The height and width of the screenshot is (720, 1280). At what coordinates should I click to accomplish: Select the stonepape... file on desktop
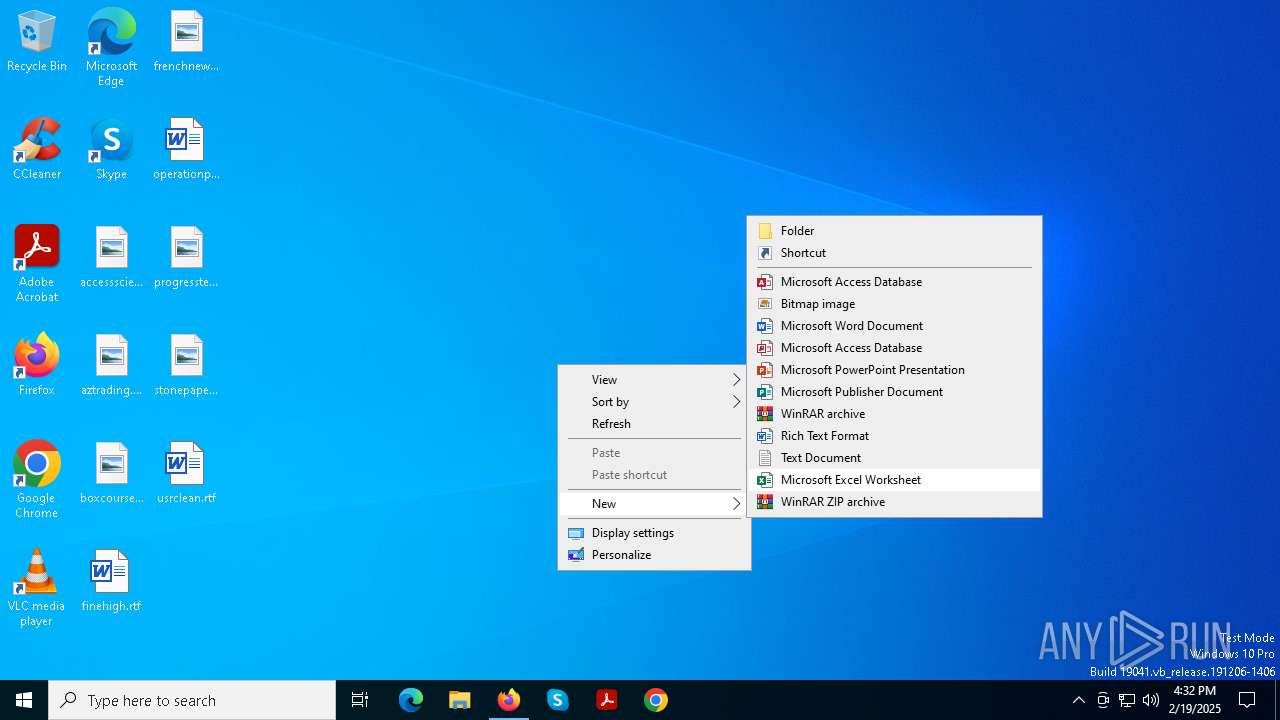click(186, 366)
